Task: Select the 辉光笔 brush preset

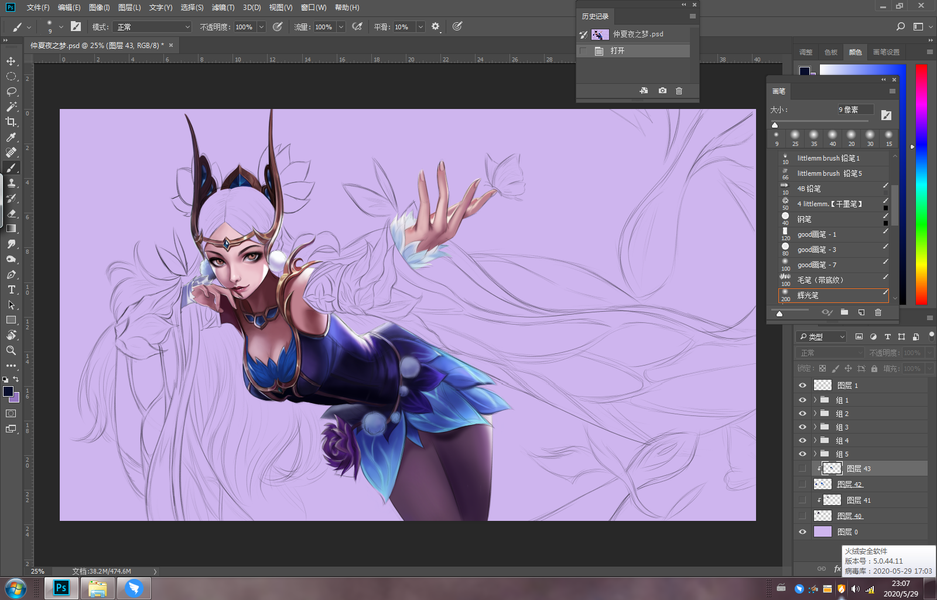Action: [x=834, y=295]
